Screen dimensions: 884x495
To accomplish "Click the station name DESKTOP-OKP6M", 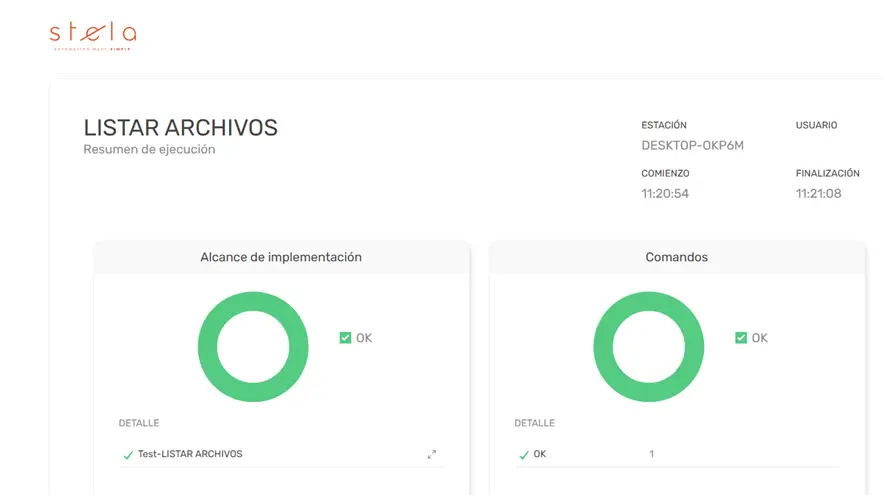I will pyautogui.click(x=692, y=146).
